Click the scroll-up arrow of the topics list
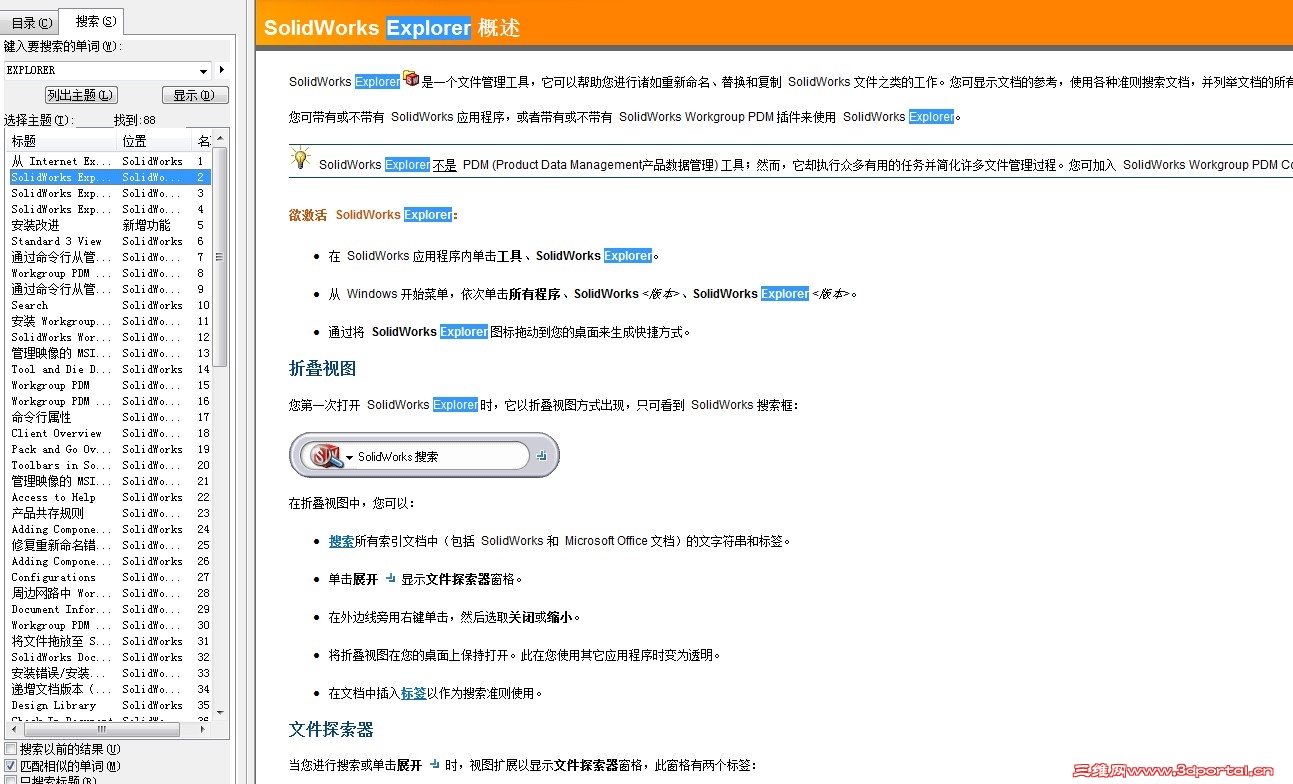Screen dimensions: 1293x784 [220, 140]
